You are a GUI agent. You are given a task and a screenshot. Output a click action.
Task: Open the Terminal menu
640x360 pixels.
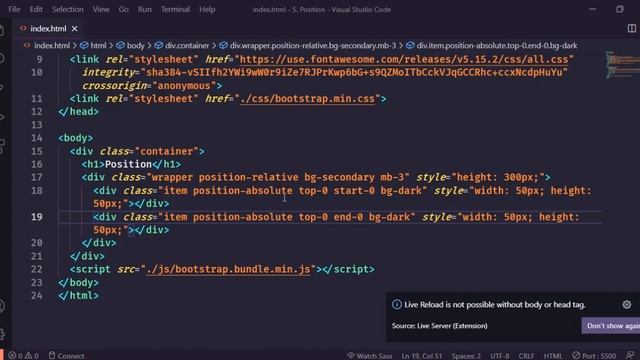(x=175, y=9)
